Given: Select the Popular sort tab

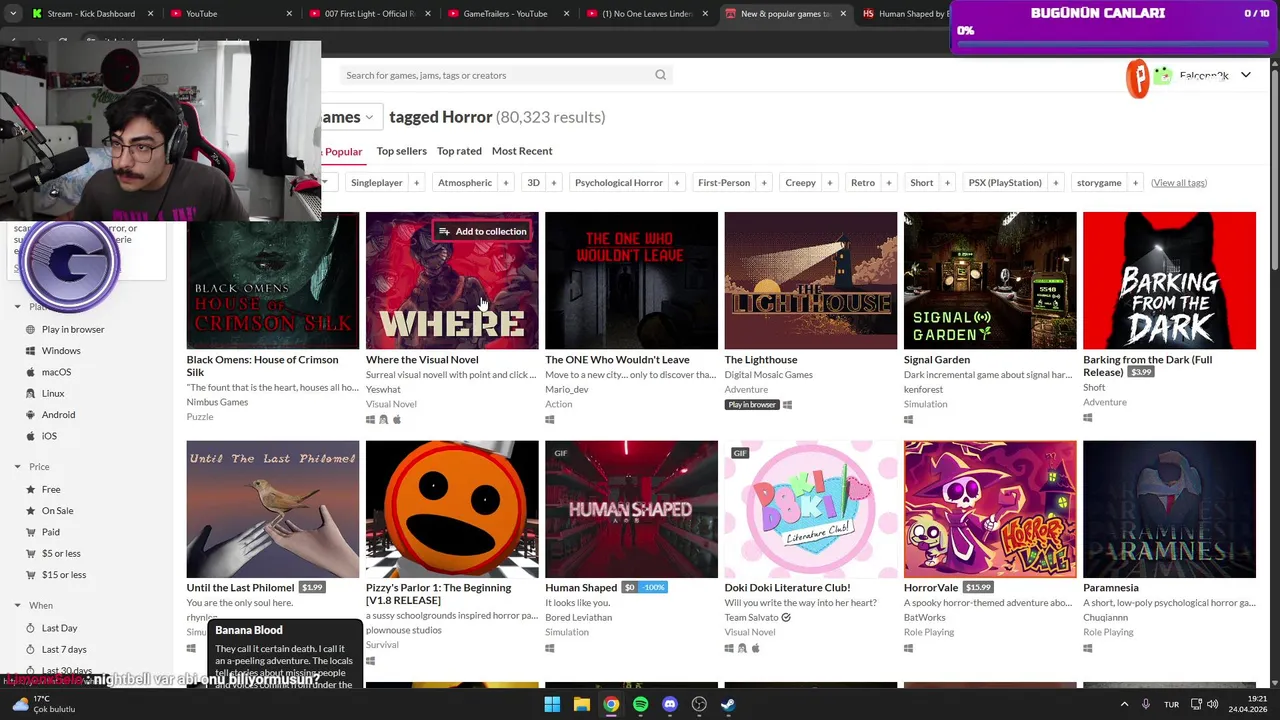Looking at the screenshot, I should (x=343, y=151).
